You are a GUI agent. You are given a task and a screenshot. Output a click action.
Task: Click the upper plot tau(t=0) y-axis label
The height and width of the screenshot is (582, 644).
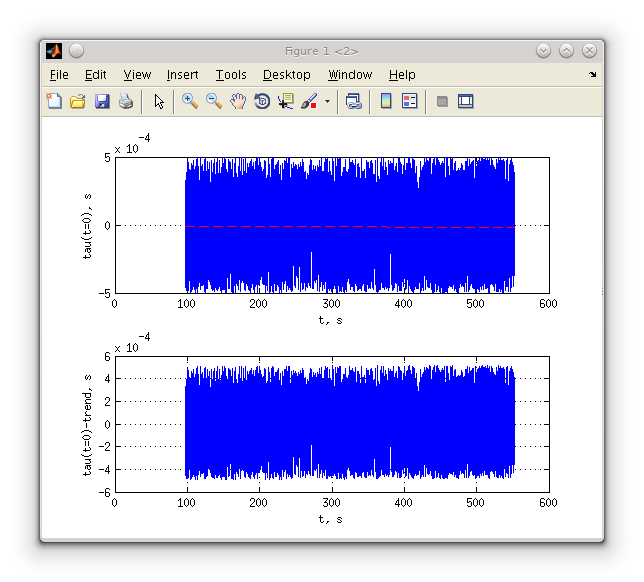pos(87,226)
